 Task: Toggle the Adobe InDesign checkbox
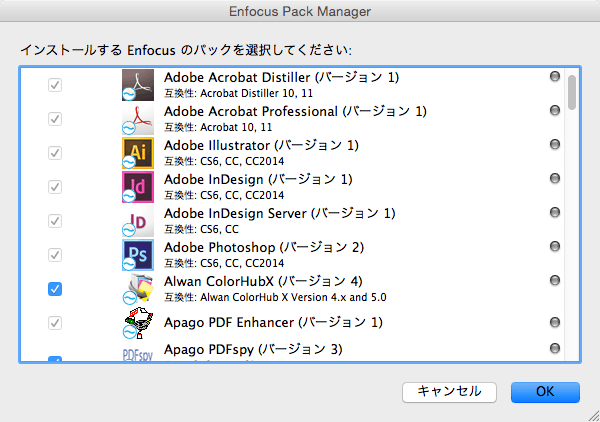click(x=55, y=187)
